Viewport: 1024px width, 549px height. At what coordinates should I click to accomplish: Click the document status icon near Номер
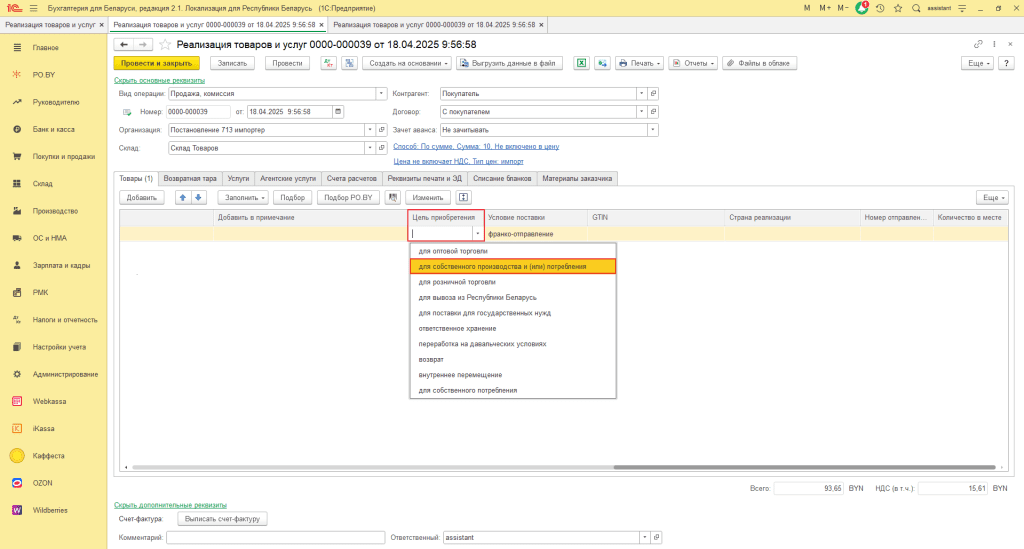[x=127, y=112]
